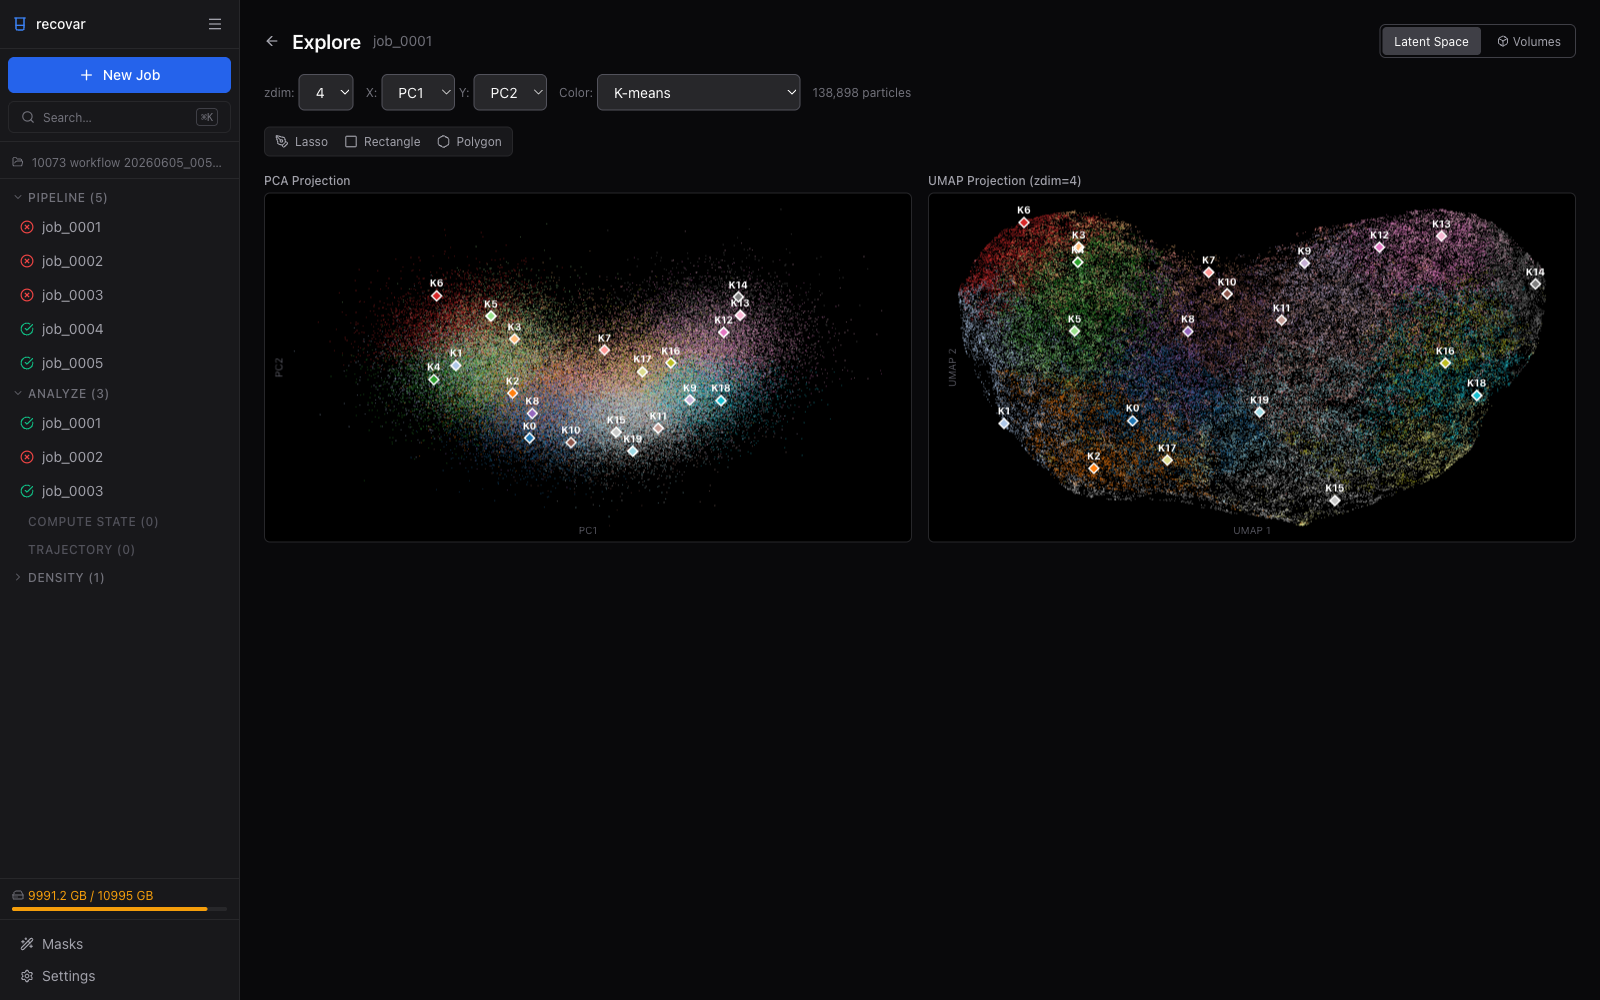1600x1000 pixels.
Task: Click the recovar logo icon
Action: (20, 24)
